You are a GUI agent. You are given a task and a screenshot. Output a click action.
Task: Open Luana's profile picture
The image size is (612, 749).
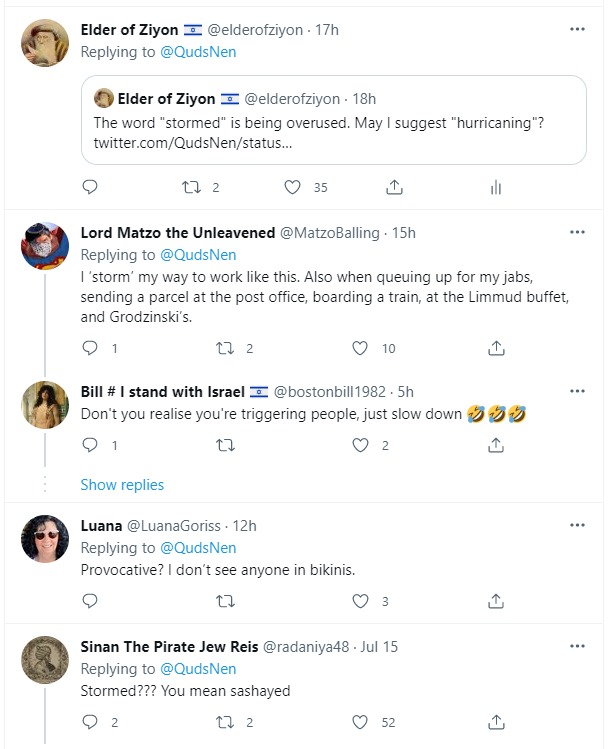pos(44,540)
